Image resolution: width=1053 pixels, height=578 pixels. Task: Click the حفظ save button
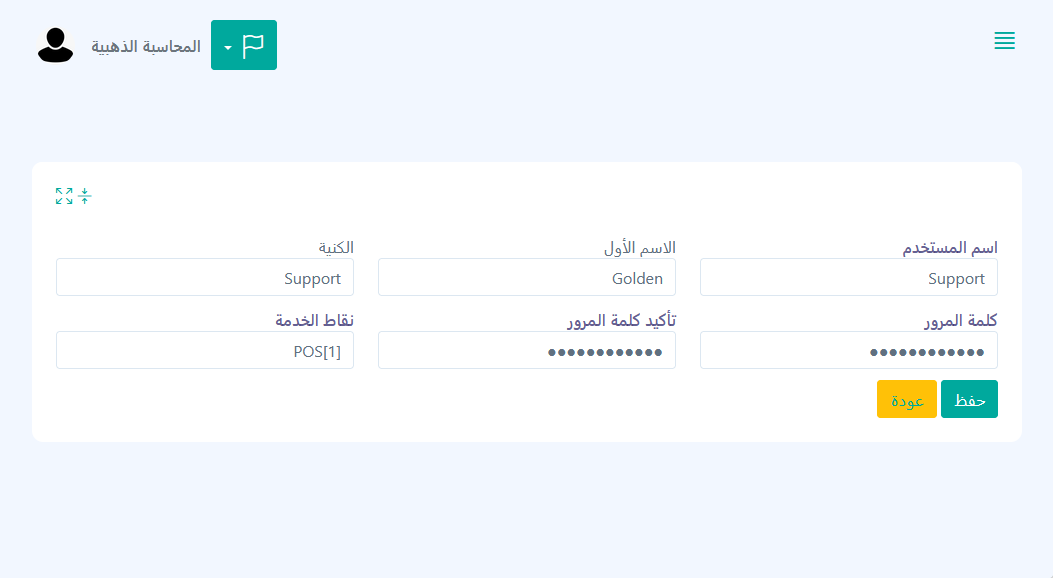pyautogui.click(x=969, y=399)
